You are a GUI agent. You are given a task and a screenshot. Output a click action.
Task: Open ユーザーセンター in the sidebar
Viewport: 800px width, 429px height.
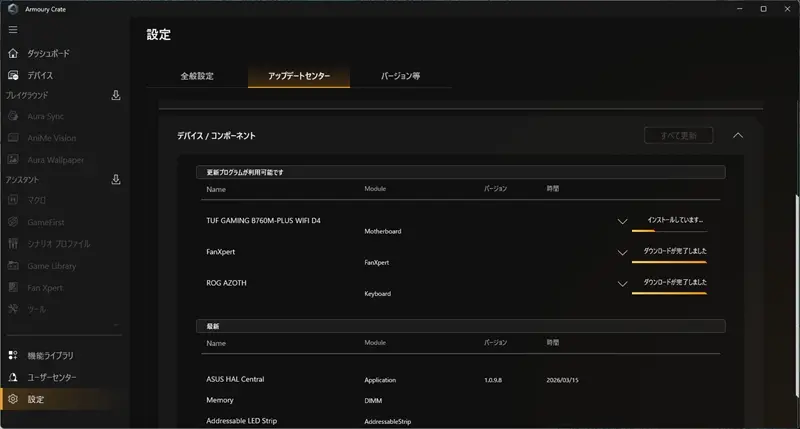point(52,378)
